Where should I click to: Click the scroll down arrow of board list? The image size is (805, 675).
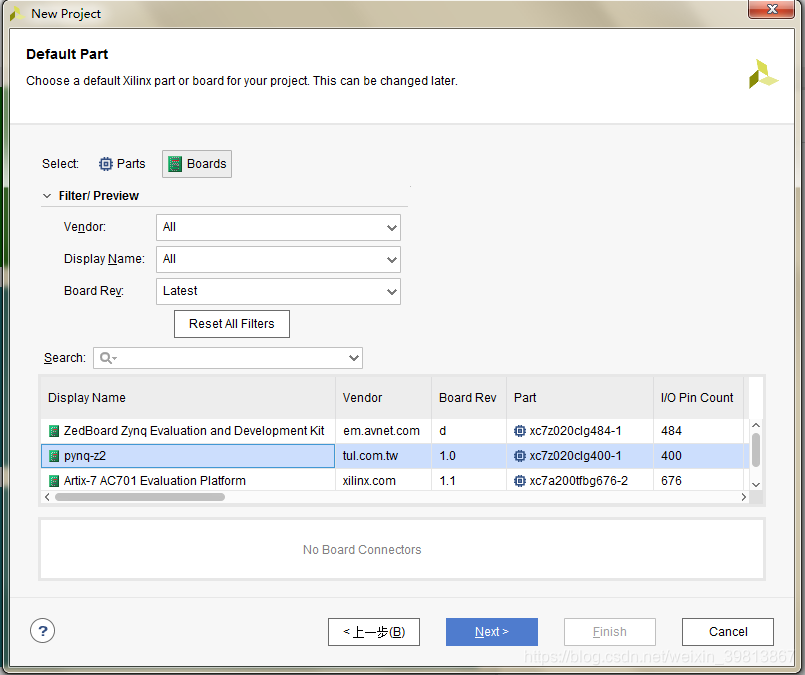coord(756,485)
